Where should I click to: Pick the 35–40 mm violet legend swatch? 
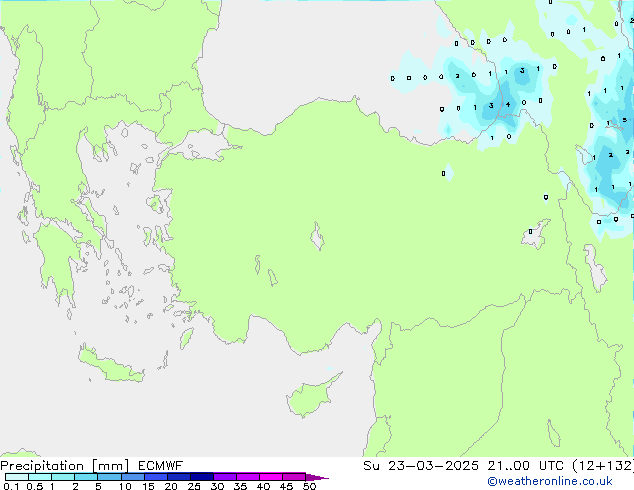point(248,477)
